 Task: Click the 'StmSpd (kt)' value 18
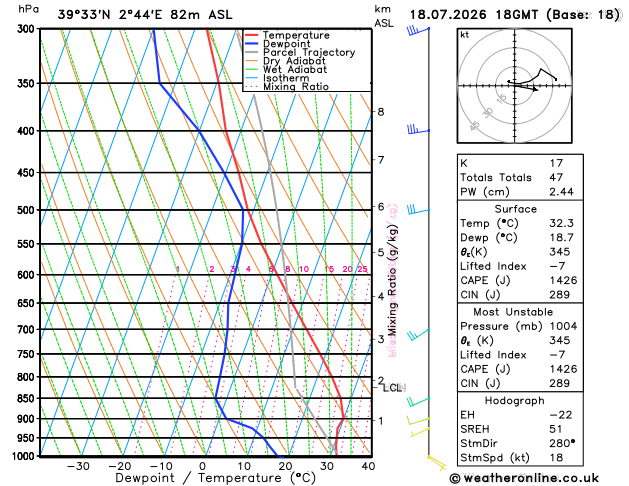(x=556, y=458)
